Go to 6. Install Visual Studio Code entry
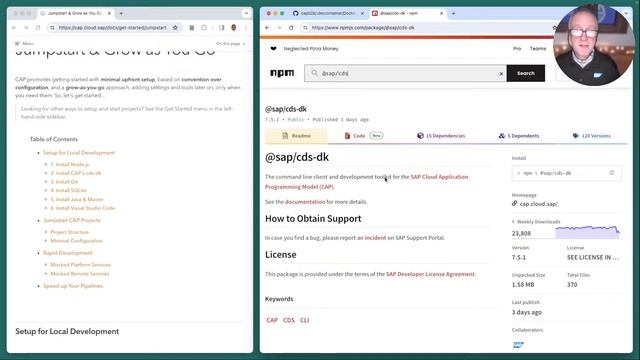Screen dimensions: 640x360 [82, 208]
